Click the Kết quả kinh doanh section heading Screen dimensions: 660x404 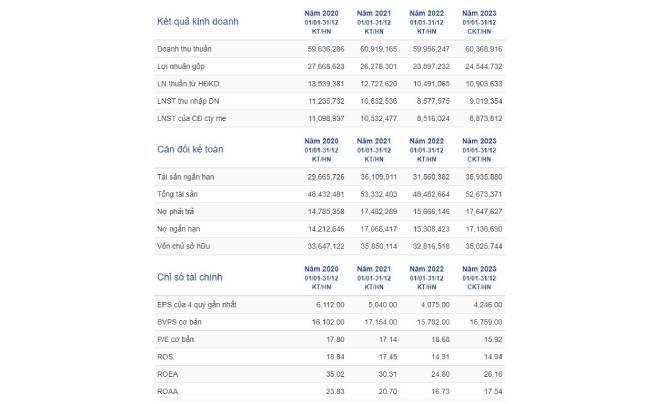(197, 21)
